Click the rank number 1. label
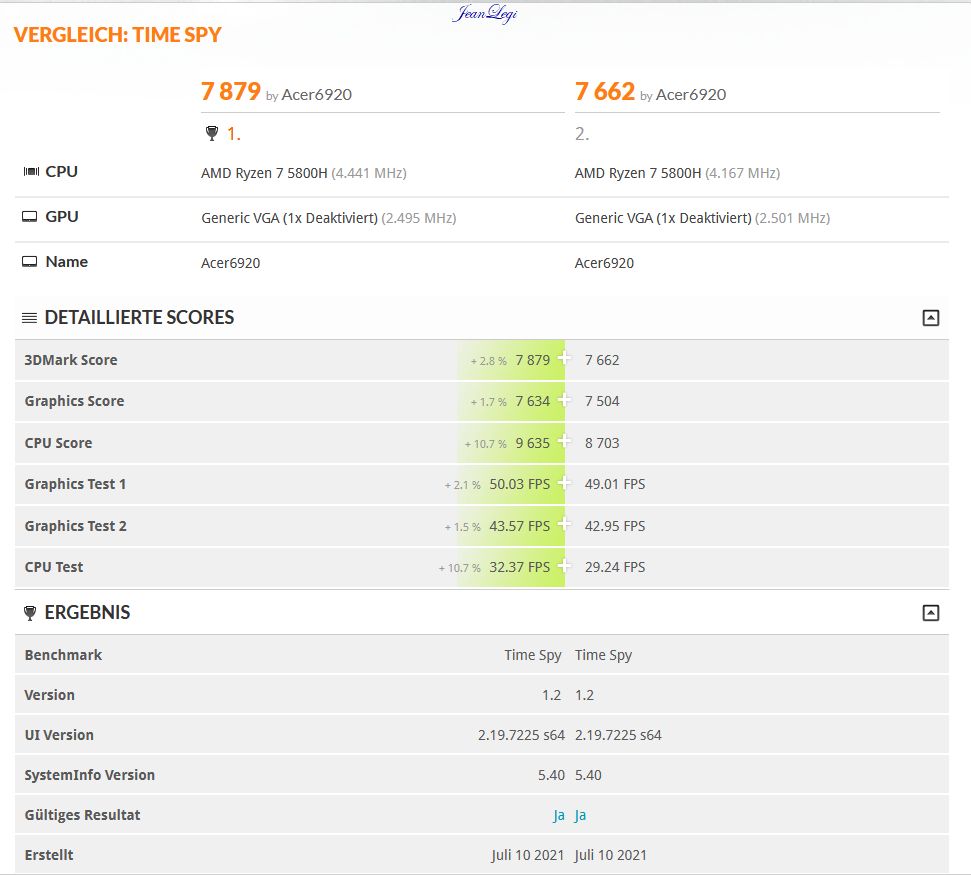 pyautogui.click(x=233, y=134)
